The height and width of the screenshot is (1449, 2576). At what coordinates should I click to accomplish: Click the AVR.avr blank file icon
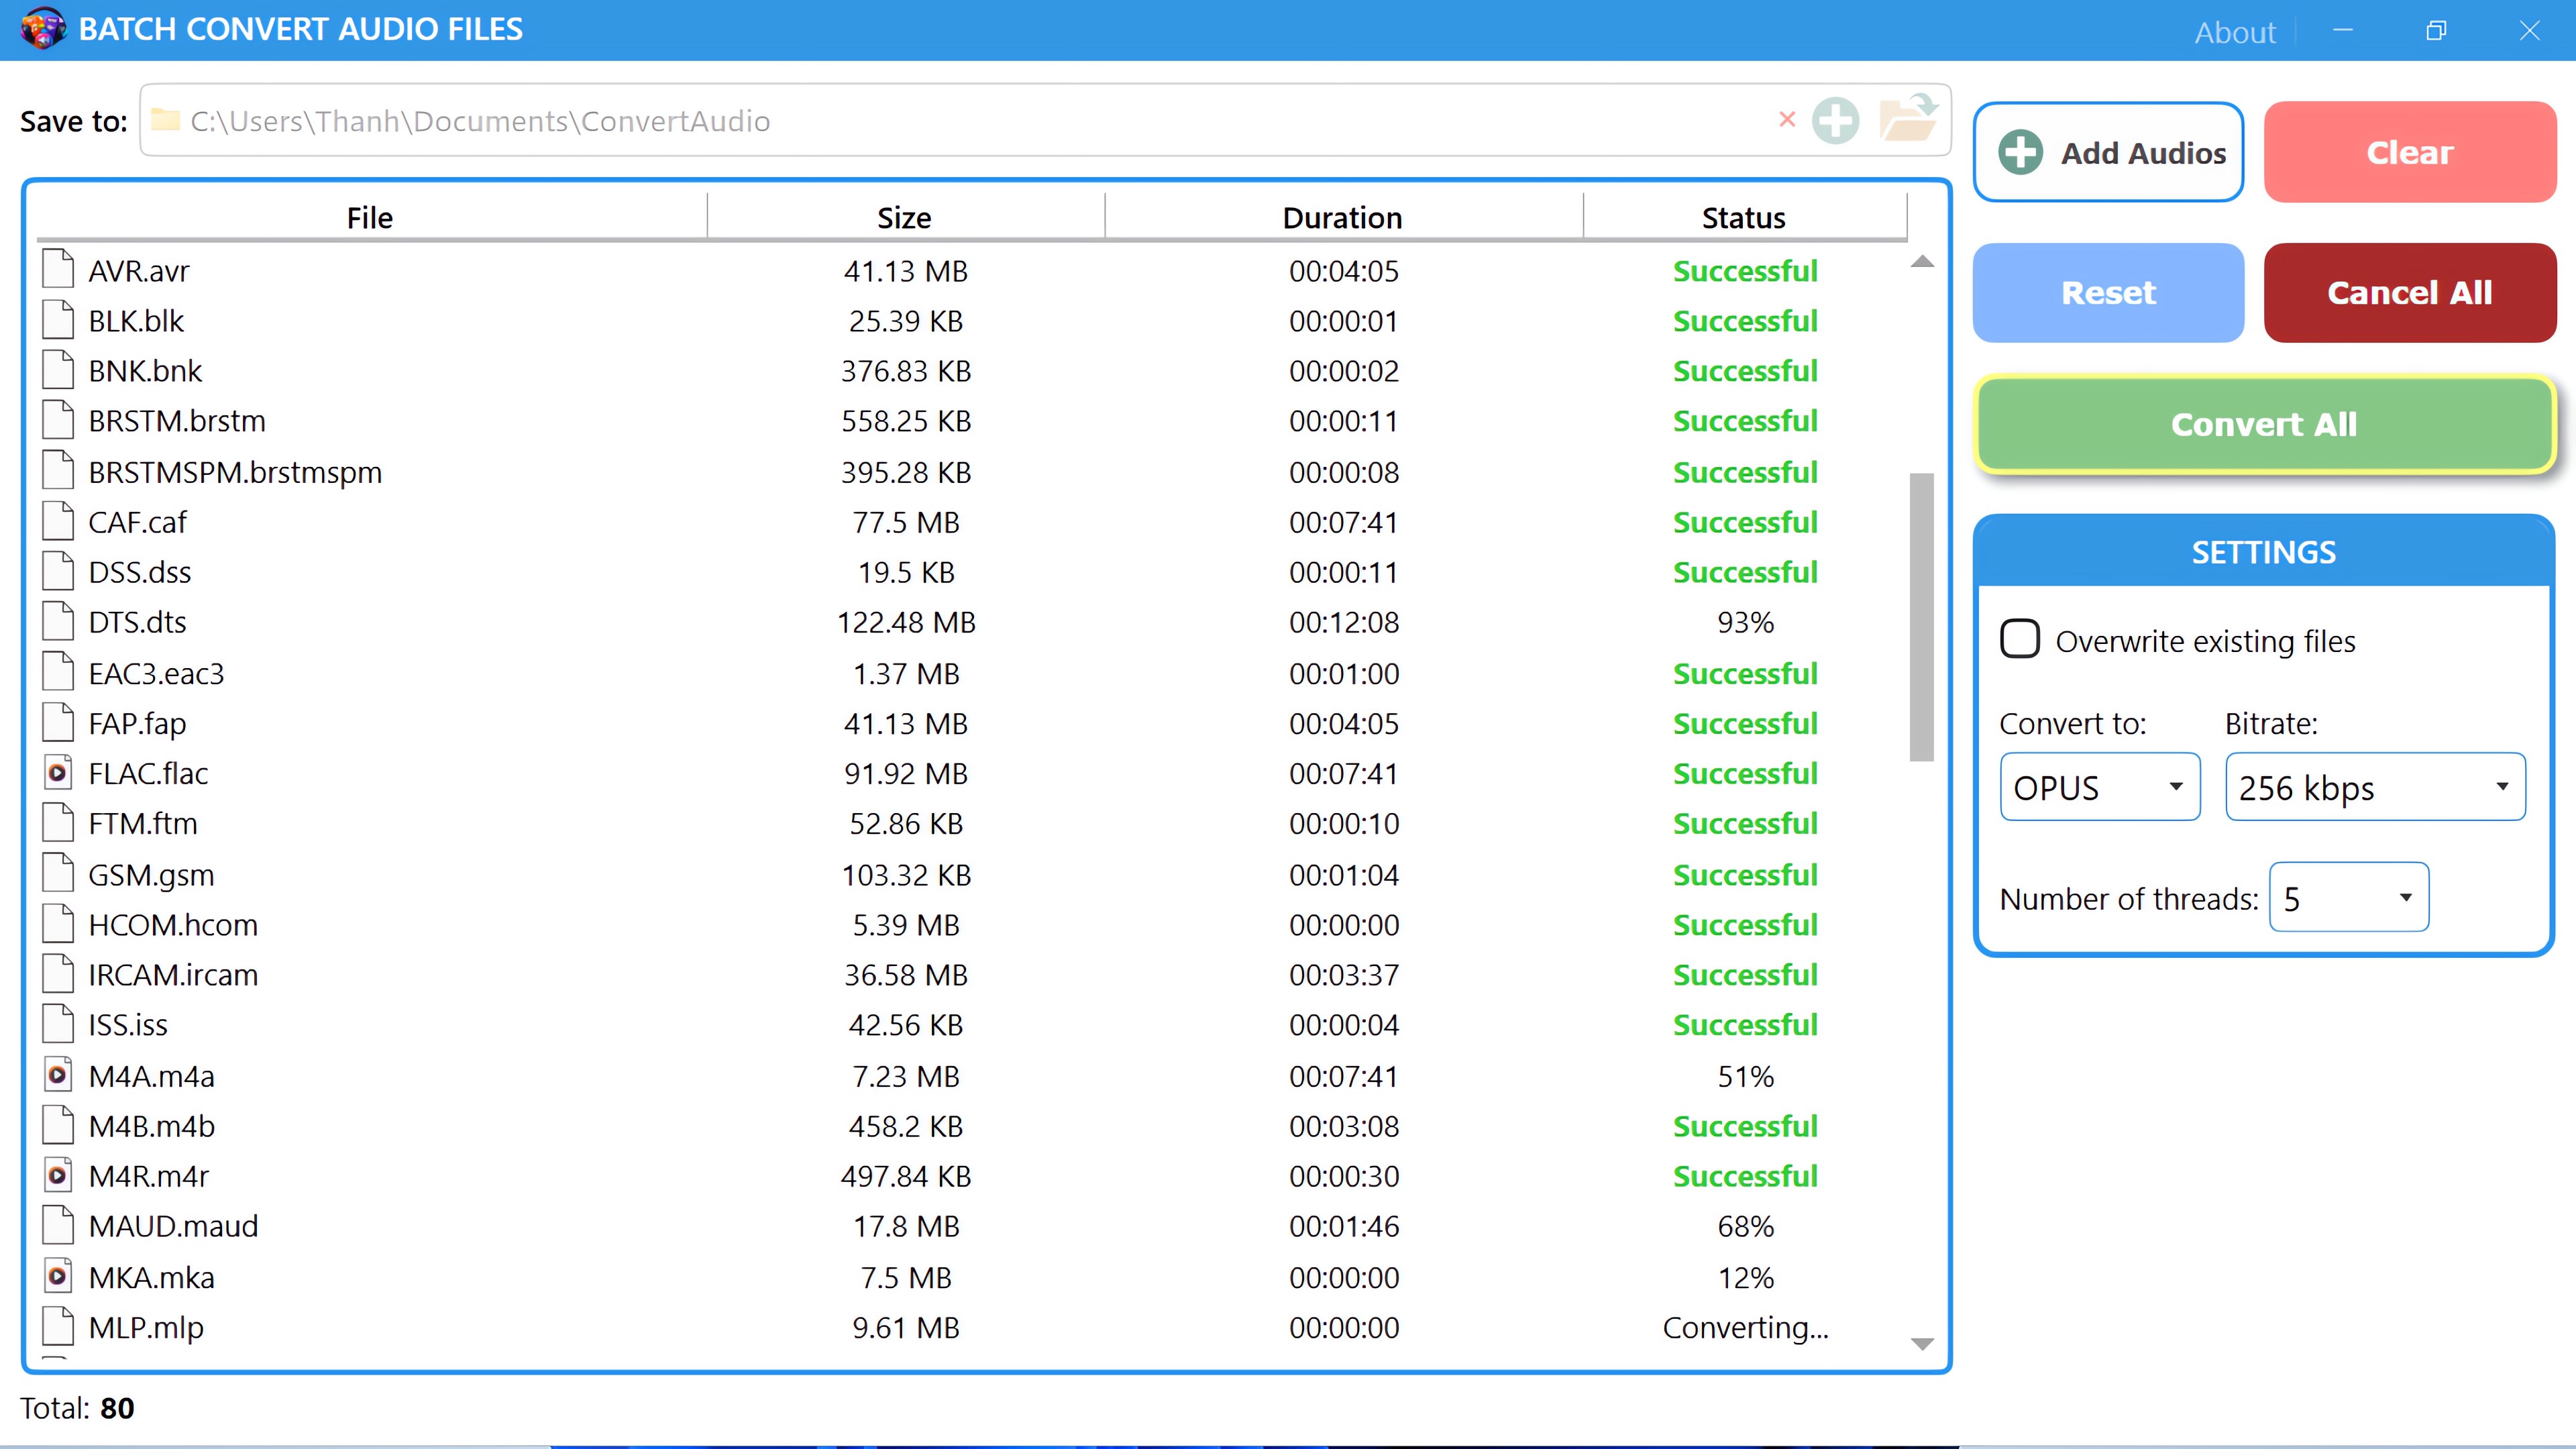58,270
